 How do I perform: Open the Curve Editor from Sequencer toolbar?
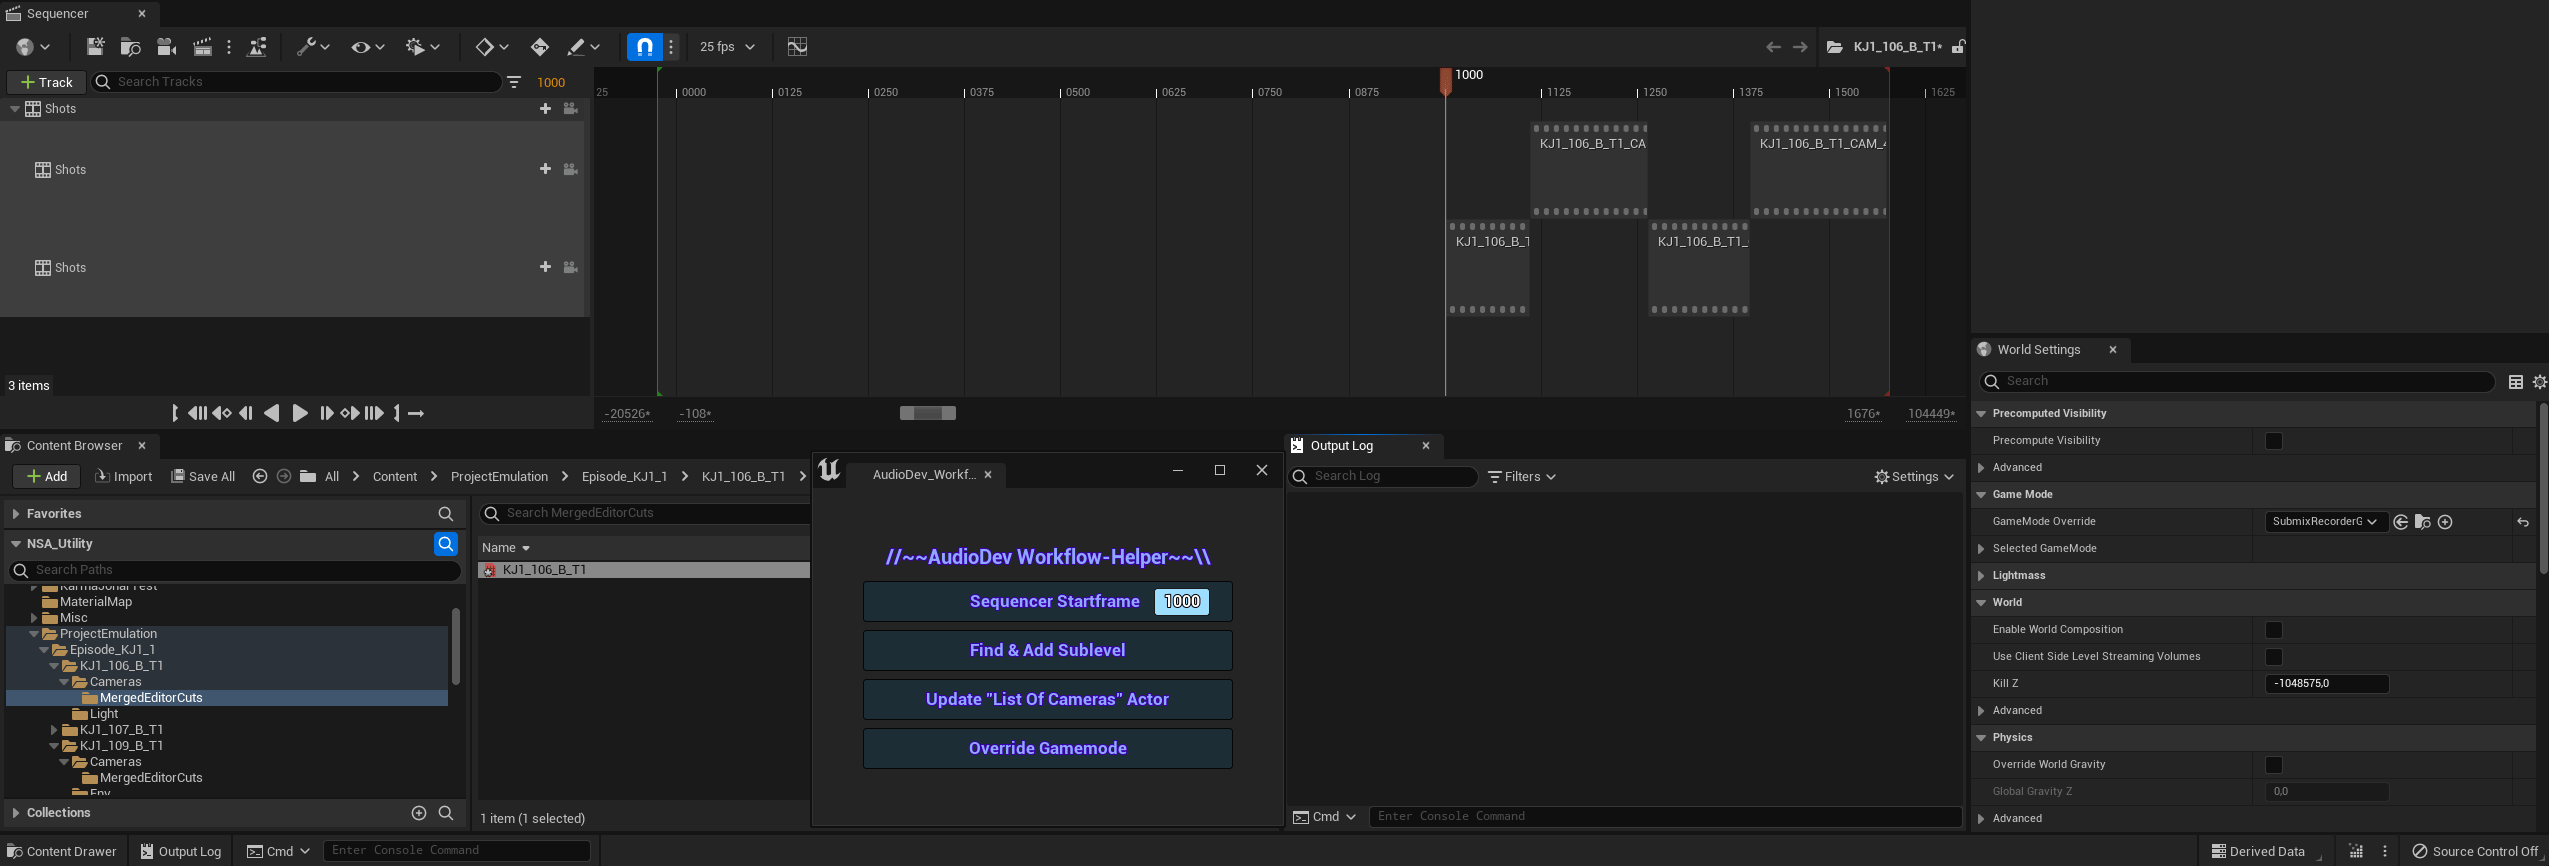tap(797, 46)
